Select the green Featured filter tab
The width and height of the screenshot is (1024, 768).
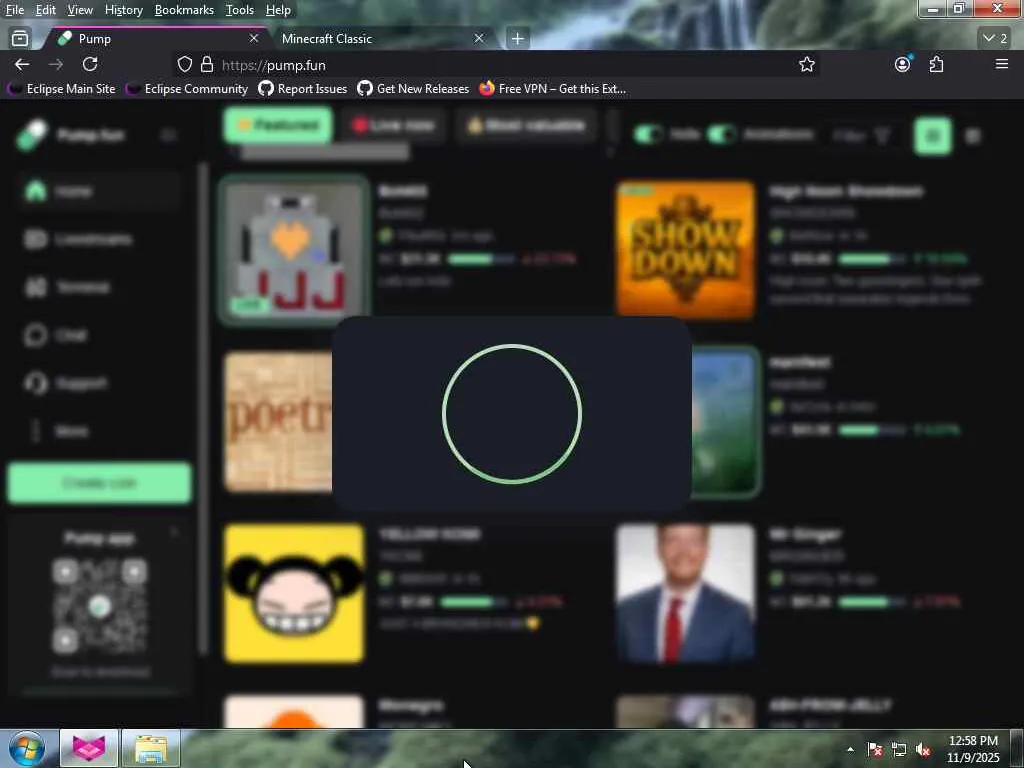pos(278,125)
